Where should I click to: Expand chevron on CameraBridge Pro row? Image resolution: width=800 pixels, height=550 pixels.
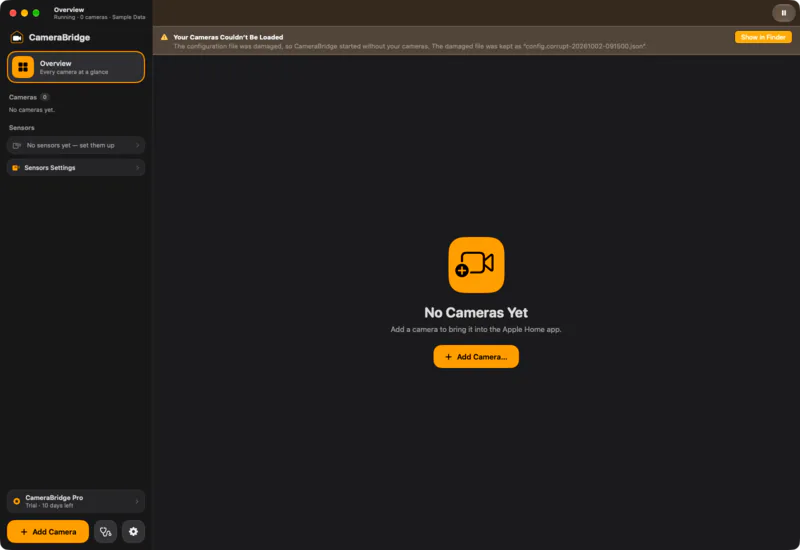click(x=137, y=502)
